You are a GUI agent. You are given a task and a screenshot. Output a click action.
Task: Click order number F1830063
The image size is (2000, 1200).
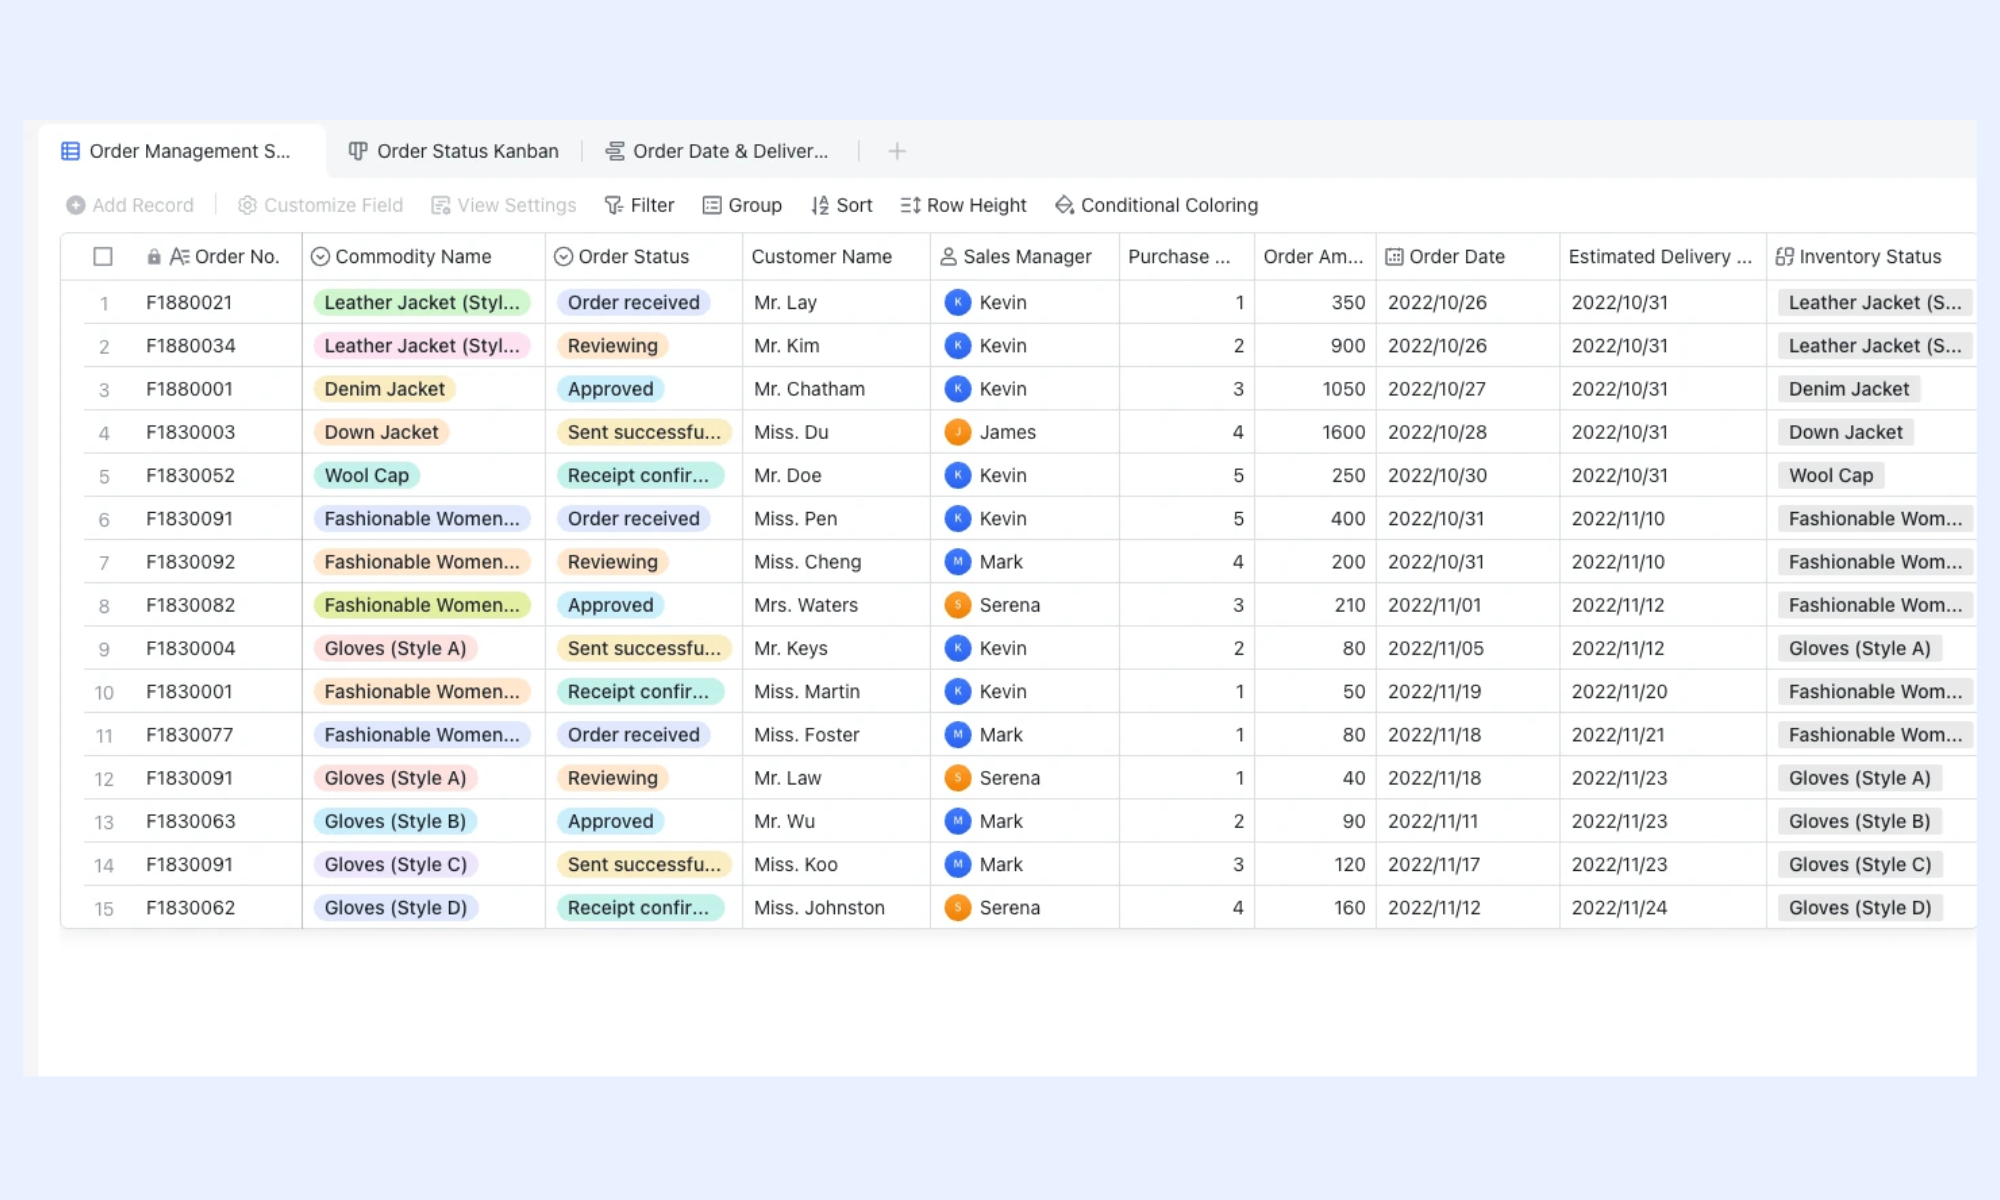pyautogui.click(x=190, y=821)
